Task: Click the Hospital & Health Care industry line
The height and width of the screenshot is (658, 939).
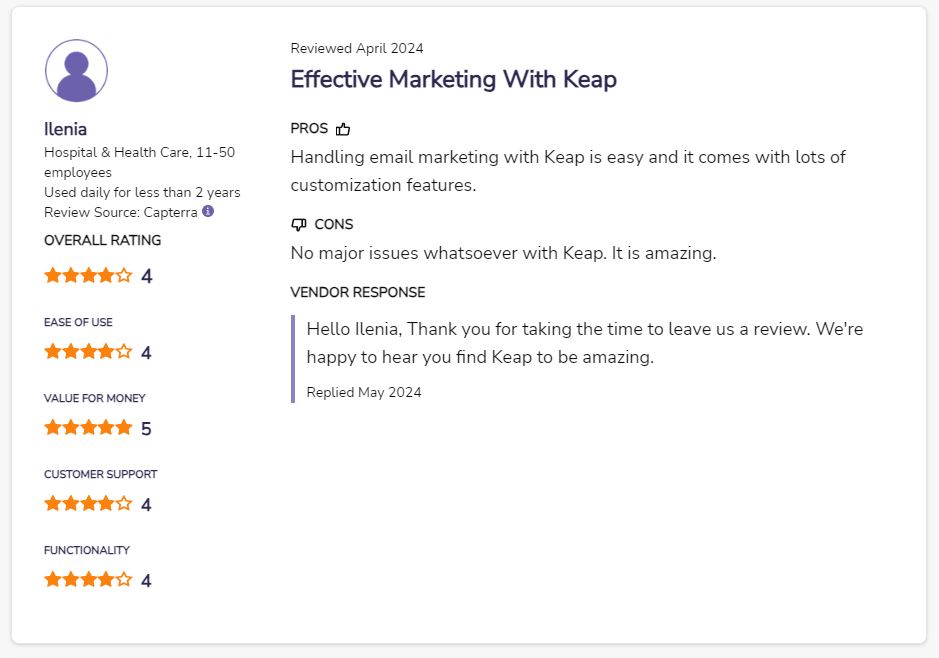Action: pos(140,162)
